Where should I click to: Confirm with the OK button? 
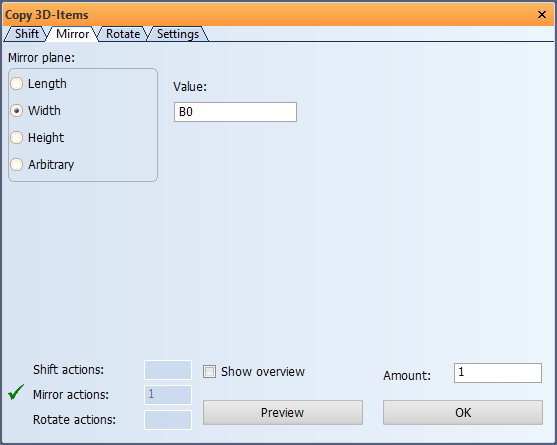tap(463, 413)
